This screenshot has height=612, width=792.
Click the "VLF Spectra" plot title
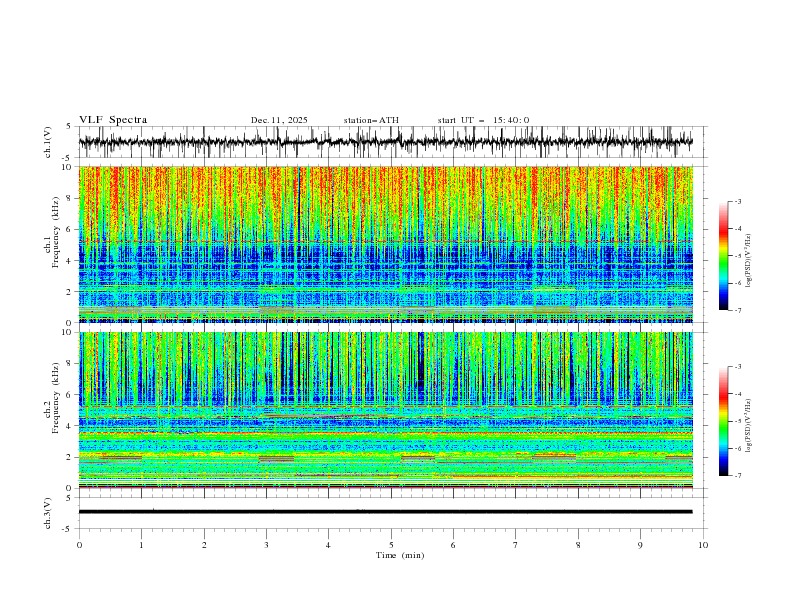tap(113, 120)
